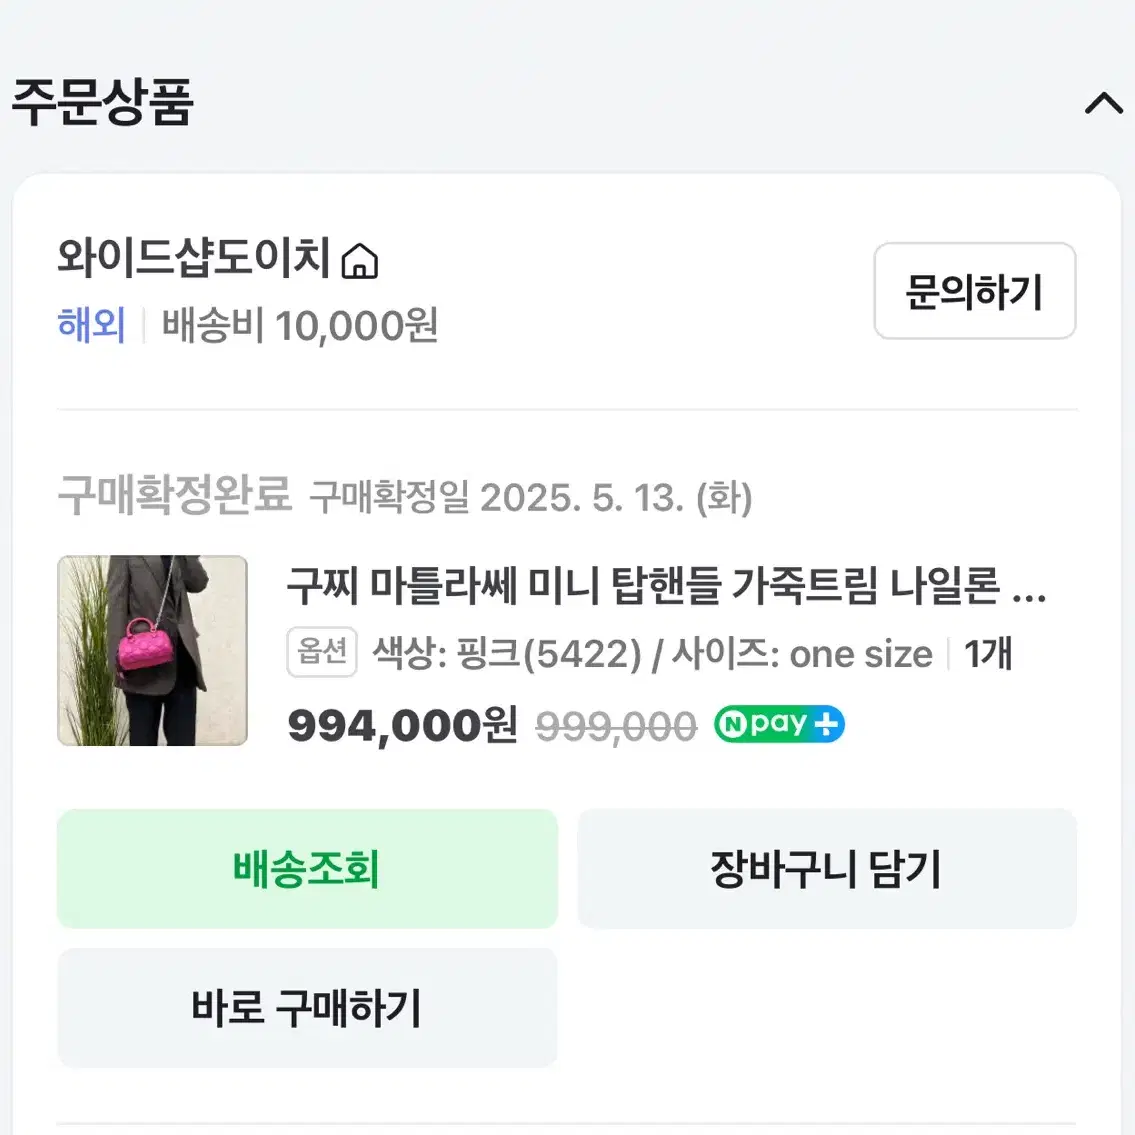Click the green gradient Npay pill badge

pyautogui.click(x=778, y=723)
